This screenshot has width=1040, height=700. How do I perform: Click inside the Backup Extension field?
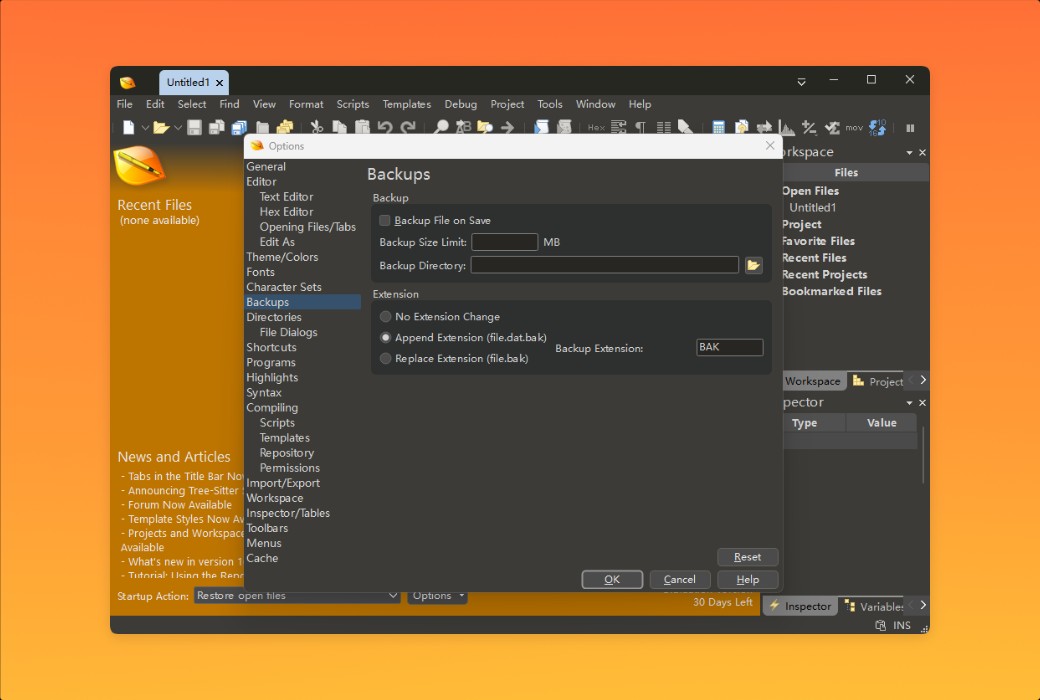[x=729, y=347]
